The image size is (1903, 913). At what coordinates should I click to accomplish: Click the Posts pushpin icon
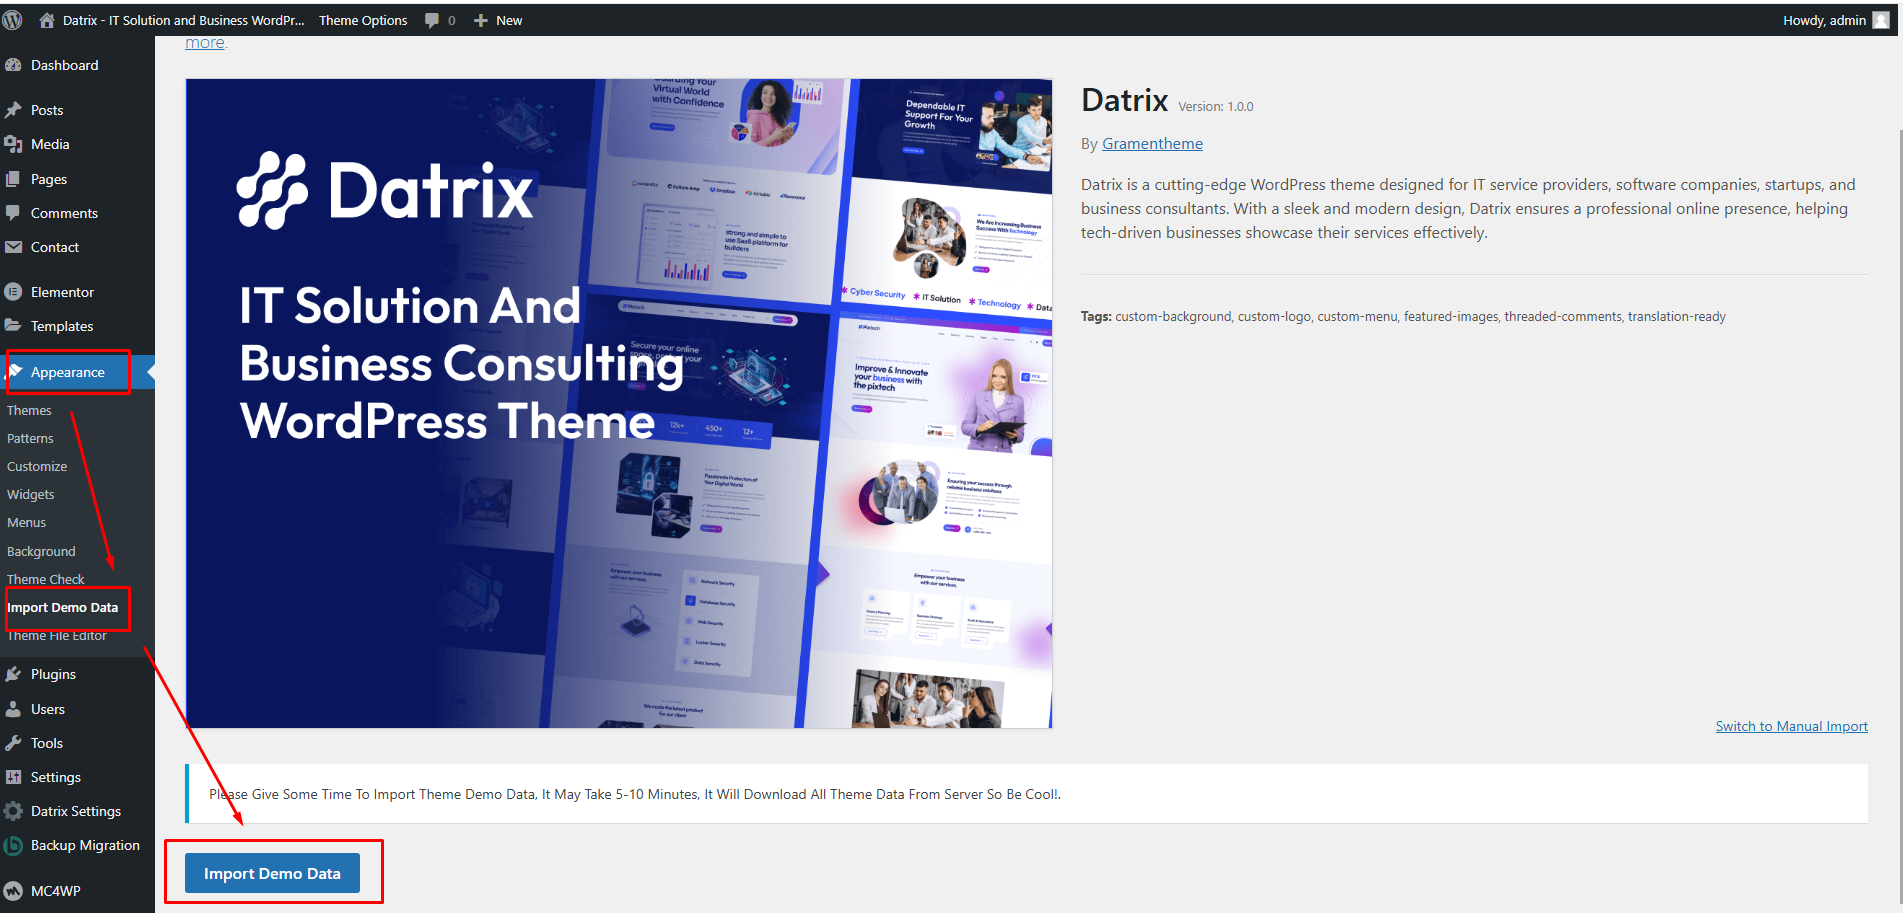point(13,110)
